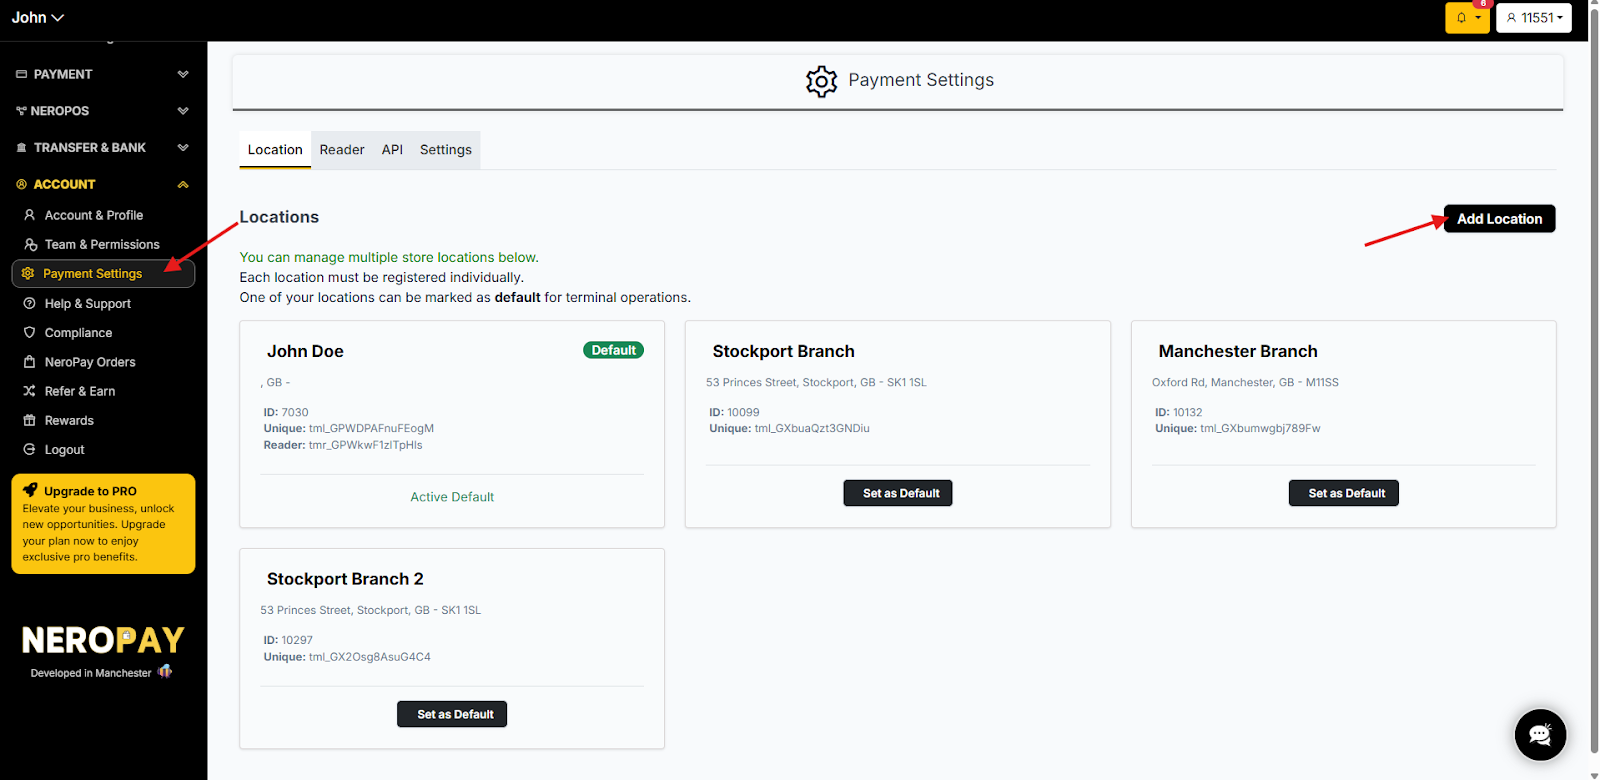
Task: Open the 11551 user account dropdown
Action: click(x=1534, y=18)
